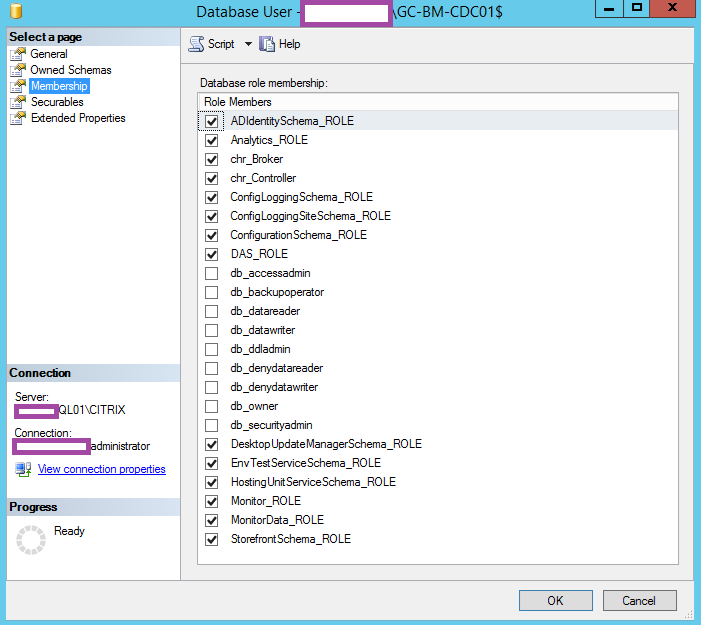This screenshot has height=625, width=701.
Task: Uncheck ADIdentitySchema_ROLE checkbox
Action: click(x=211, y=121)
